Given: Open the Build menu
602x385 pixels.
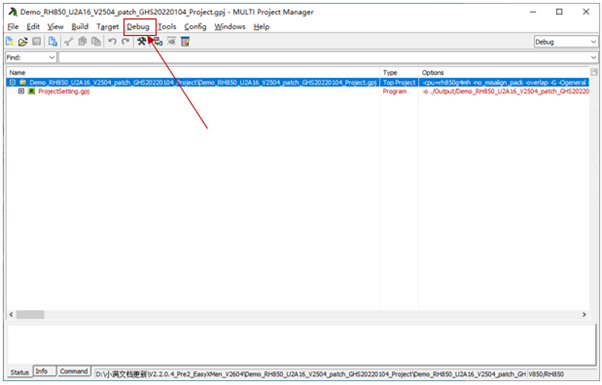Looking at the screenshot, I should click(x=80, y=27).
